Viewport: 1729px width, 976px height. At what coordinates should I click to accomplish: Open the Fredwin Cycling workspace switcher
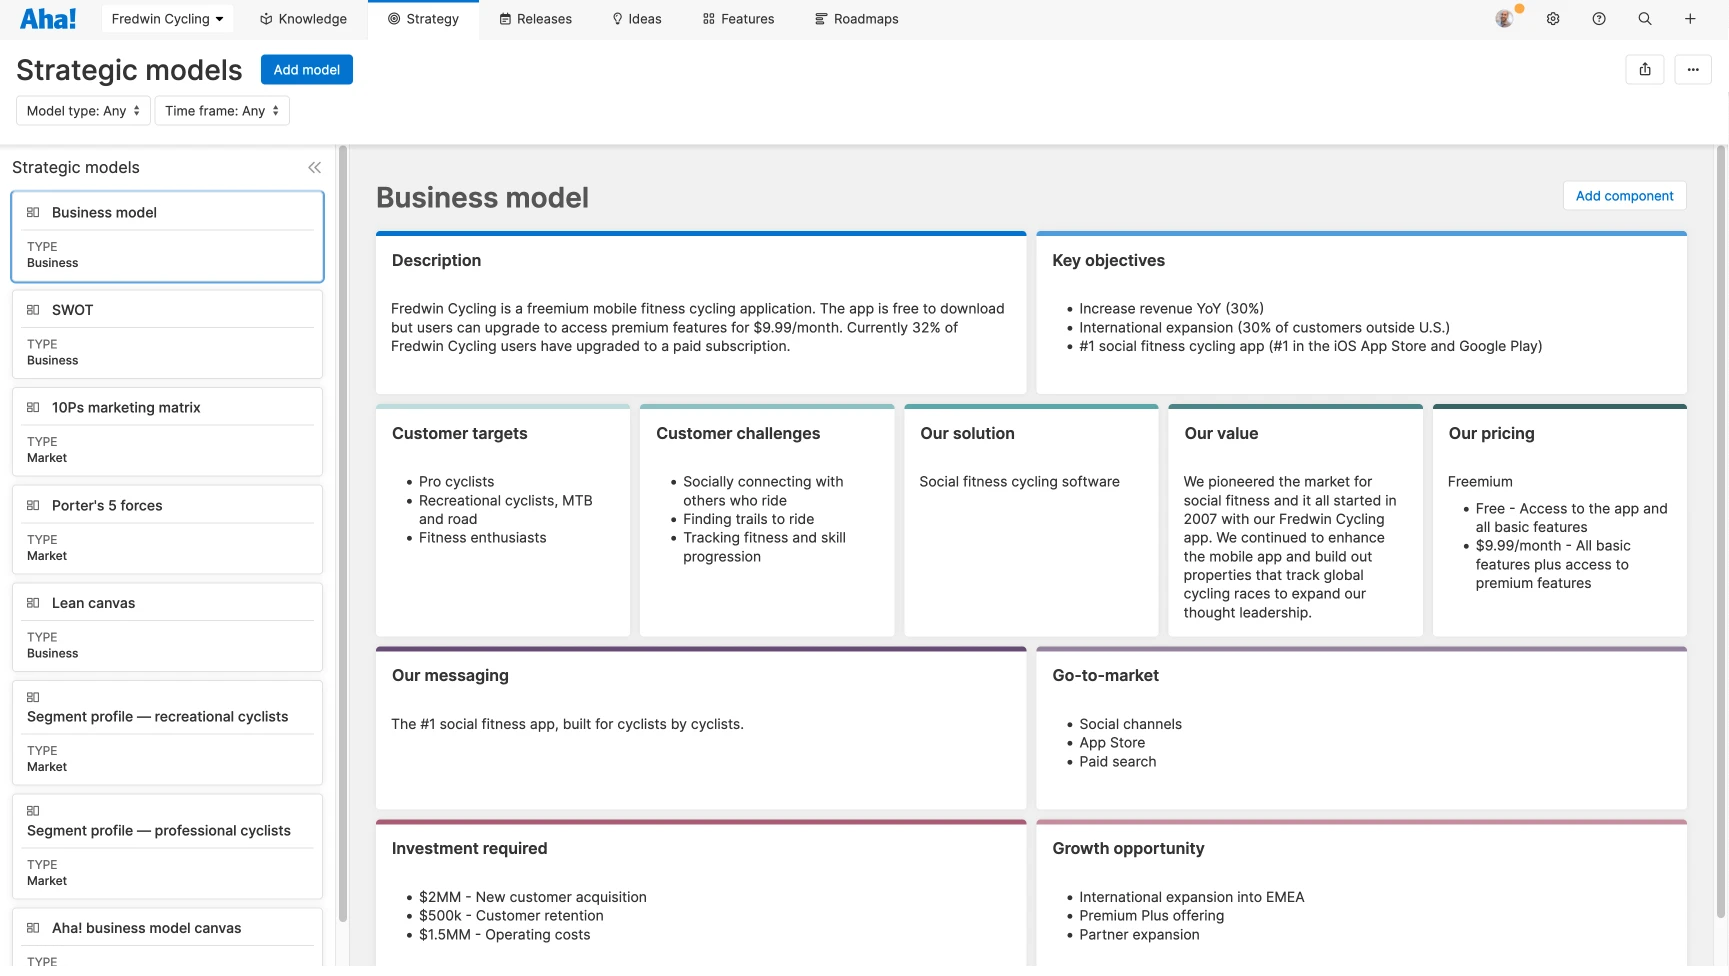[x=166, y=18]
